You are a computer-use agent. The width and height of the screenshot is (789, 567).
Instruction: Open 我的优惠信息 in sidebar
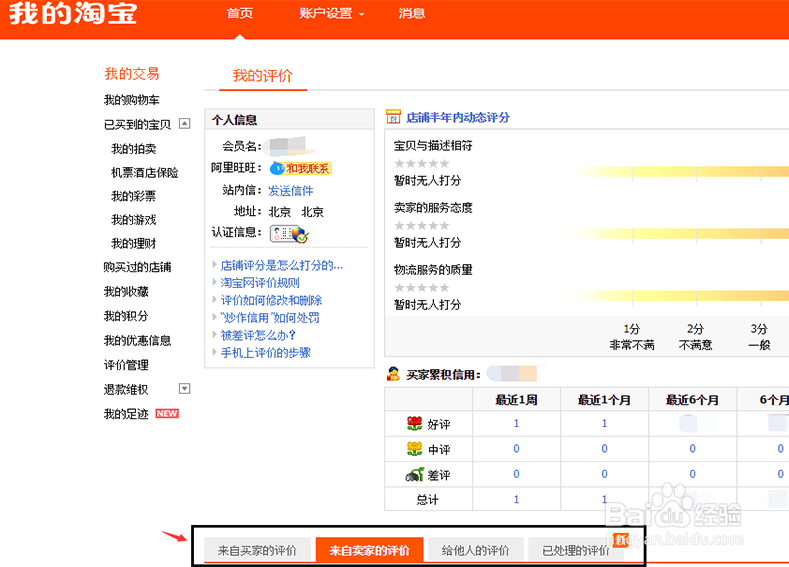pyautogui.click(x=137, y=341)
